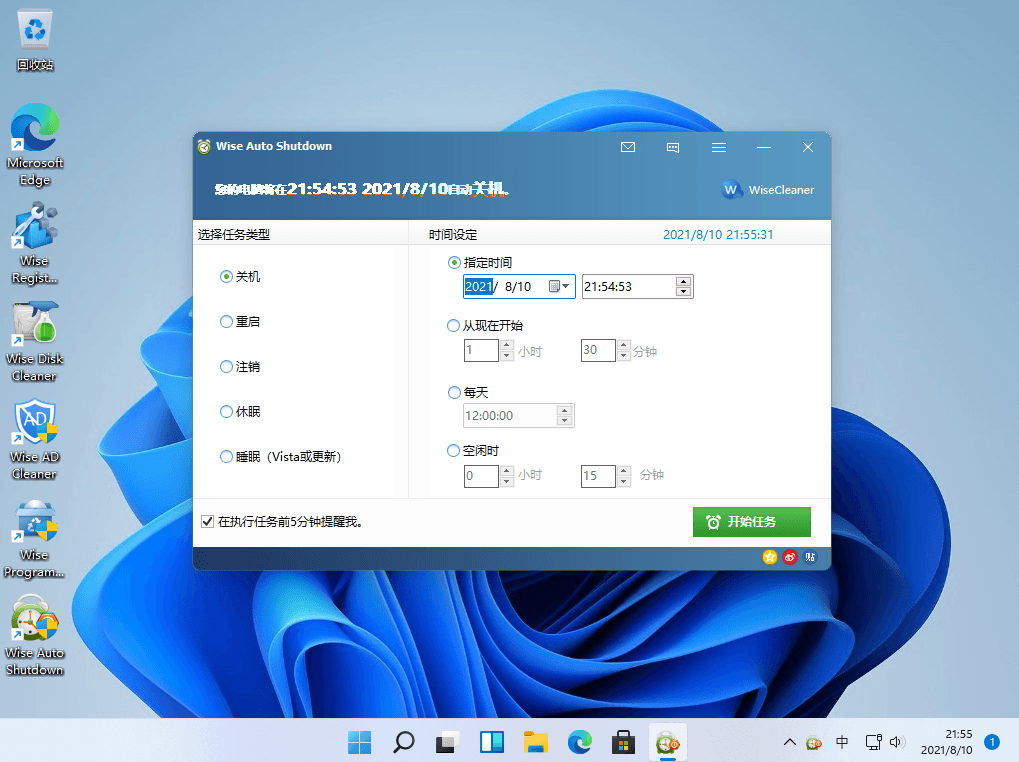Viewport: 1019px width, 762px height.
Task: Open taskbar Search magnifier
Action: point(404,742)
